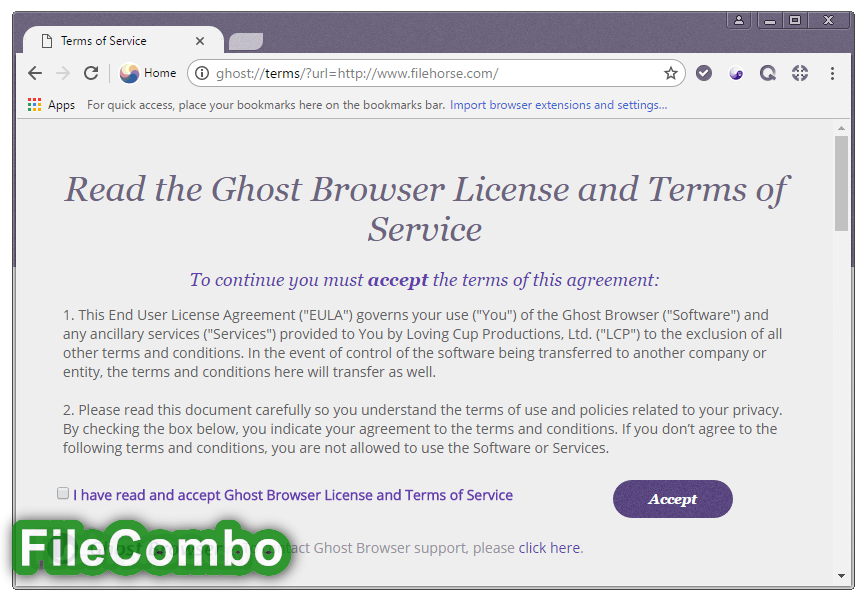Open the three-dot browser menu

(x=832, y=73)
